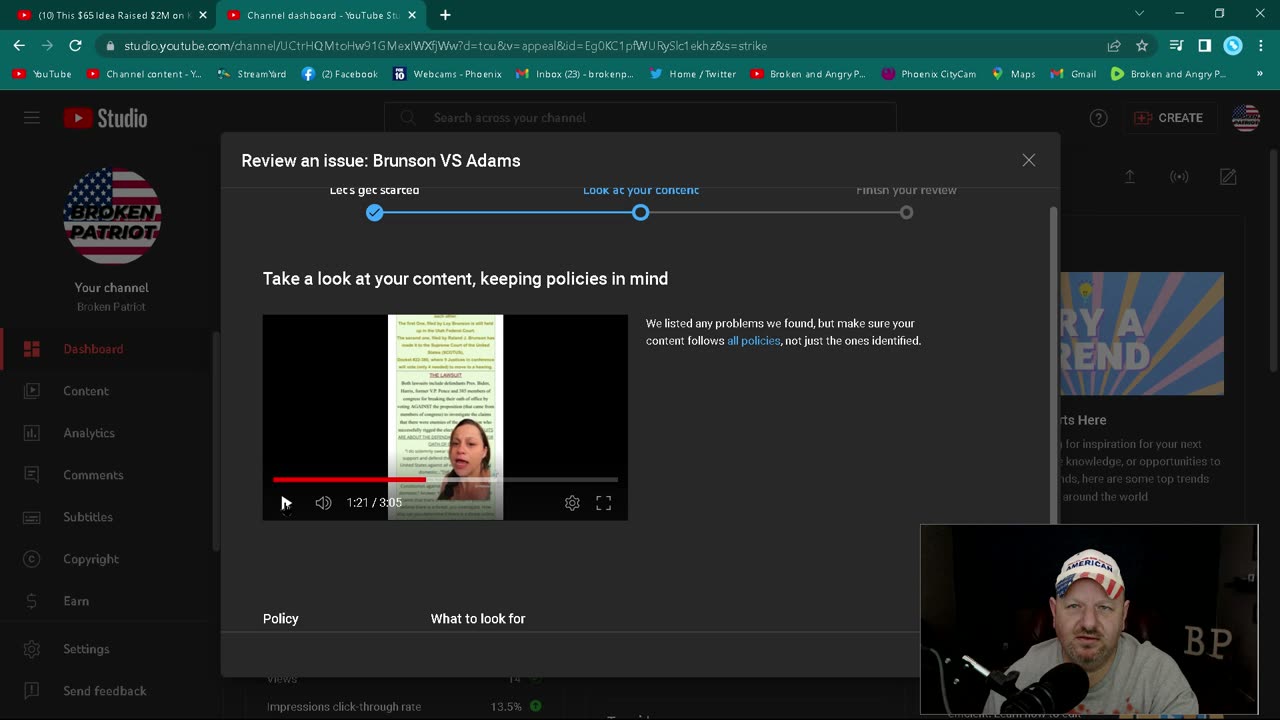Close the Channel dashboard browser tab
Screen dimensions: 1280x720
pyautogui.click(x=412, y=15)
